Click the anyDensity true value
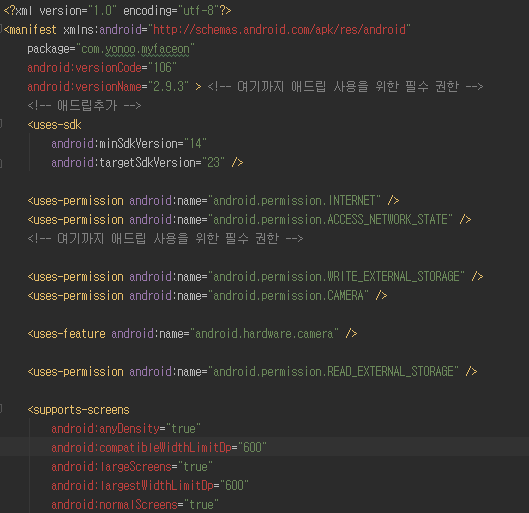Image resolution: width=529 pixels, height=513 pixels. pyautogui.click(x=184, y=429)
